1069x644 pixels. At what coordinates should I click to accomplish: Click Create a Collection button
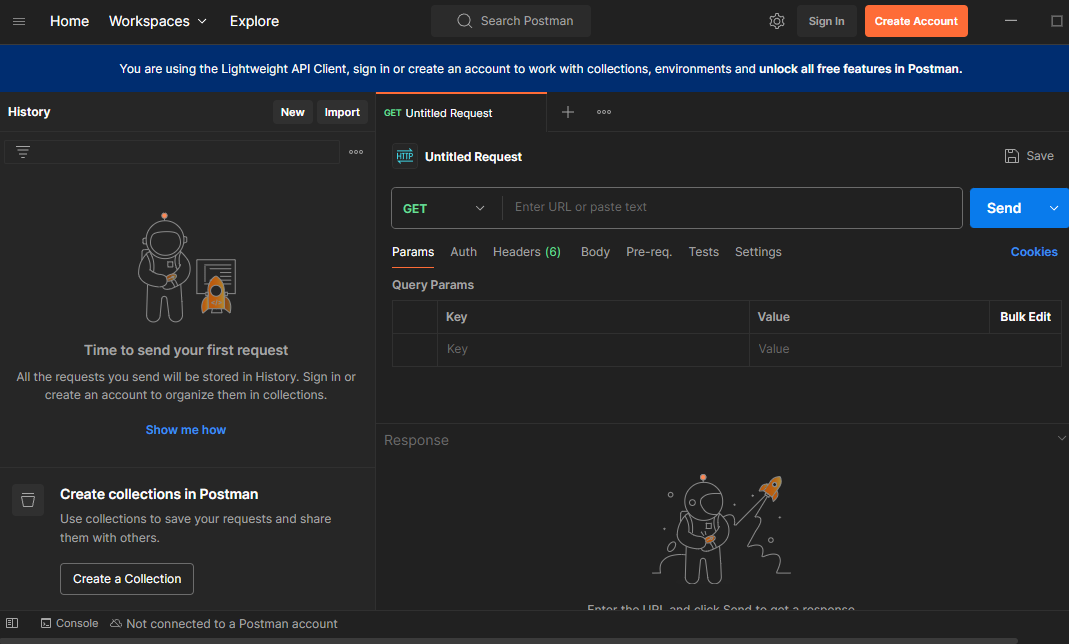tap(127, 579)
